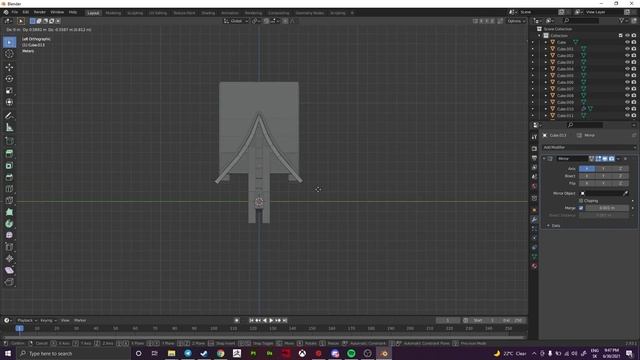Enable the Clipping checkbox

tap(581, 201)
